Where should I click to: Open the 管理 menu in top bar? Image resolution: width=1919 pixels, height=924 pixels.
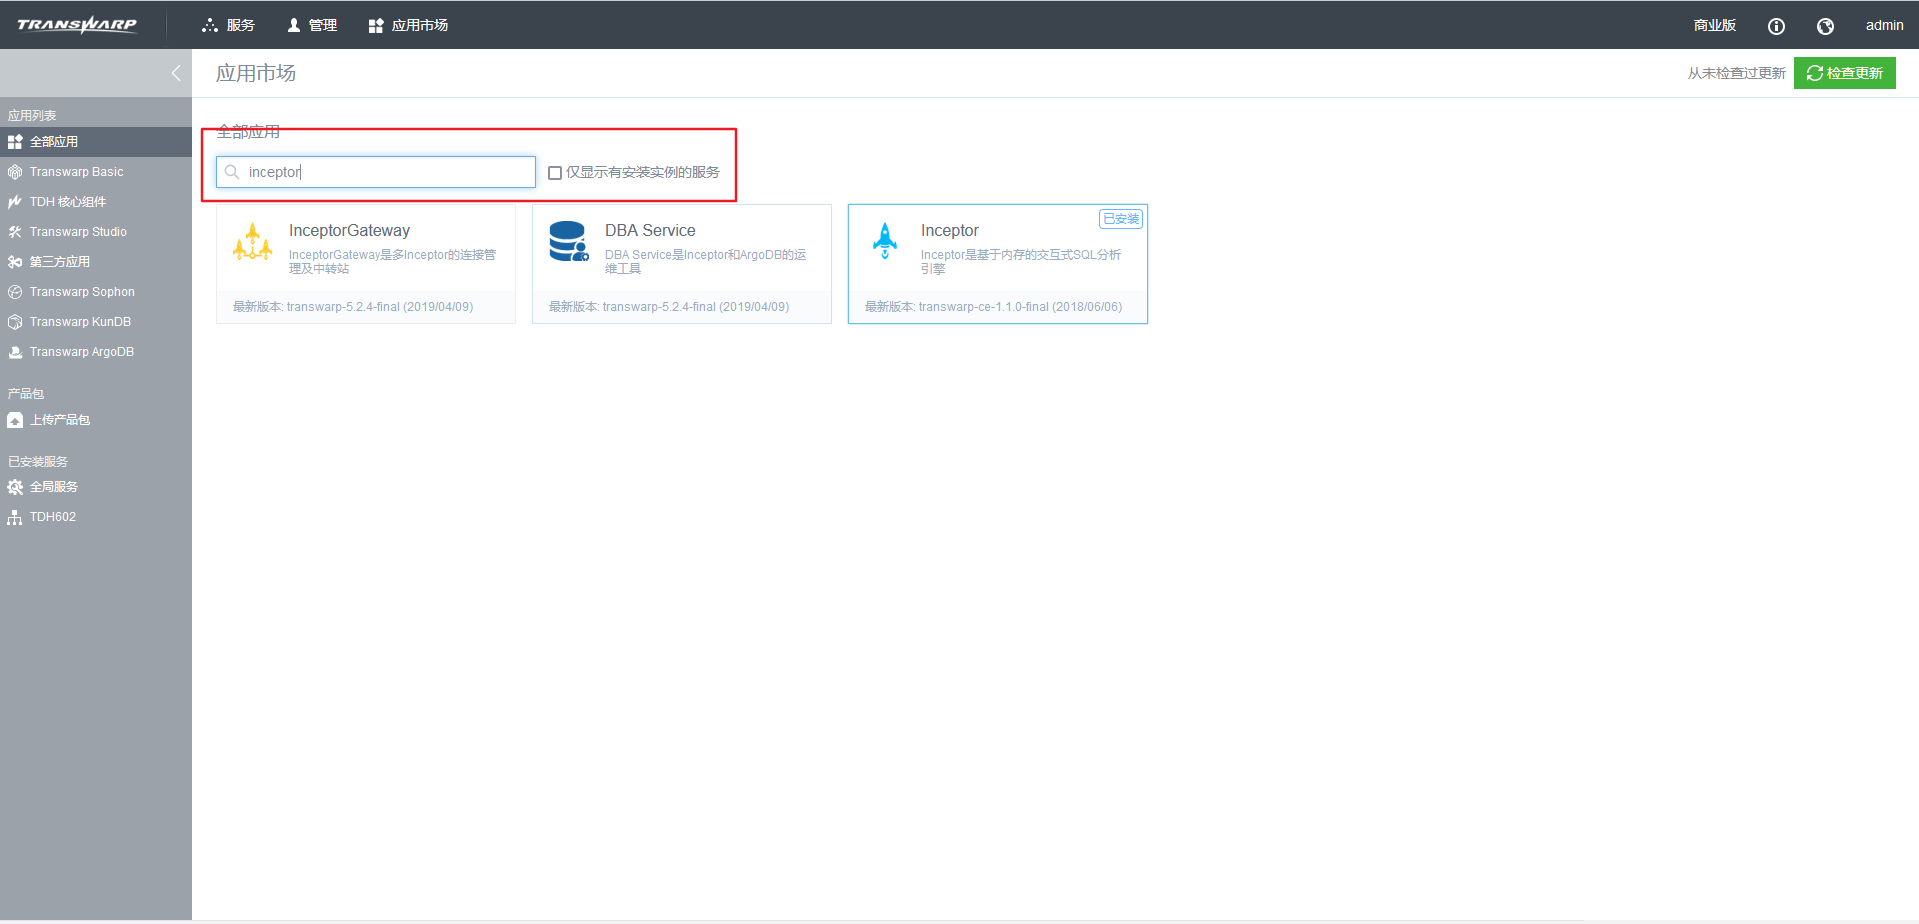pyautogui.click(x=312, y=25)
